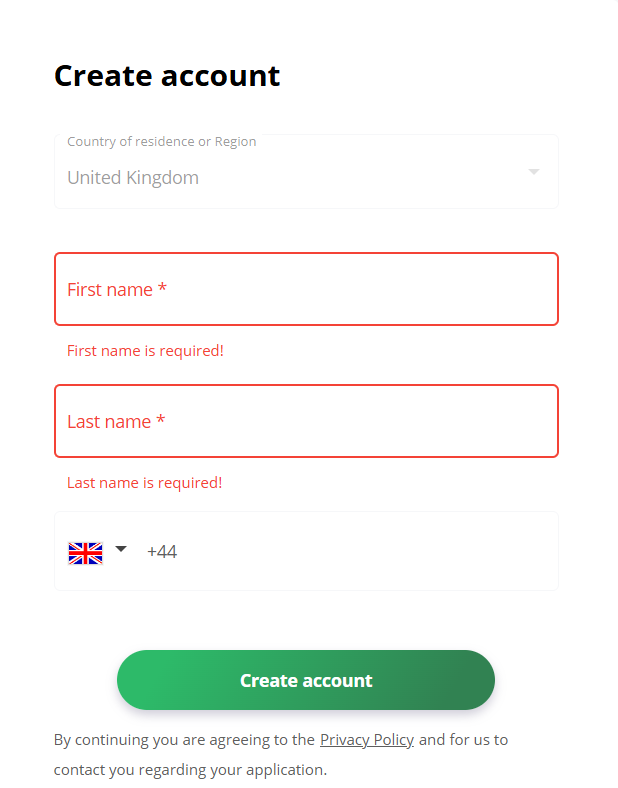Select the United Kingdom country field
Image resolution: width=618 pixels, height=788 pixels.
click(306, 172)
